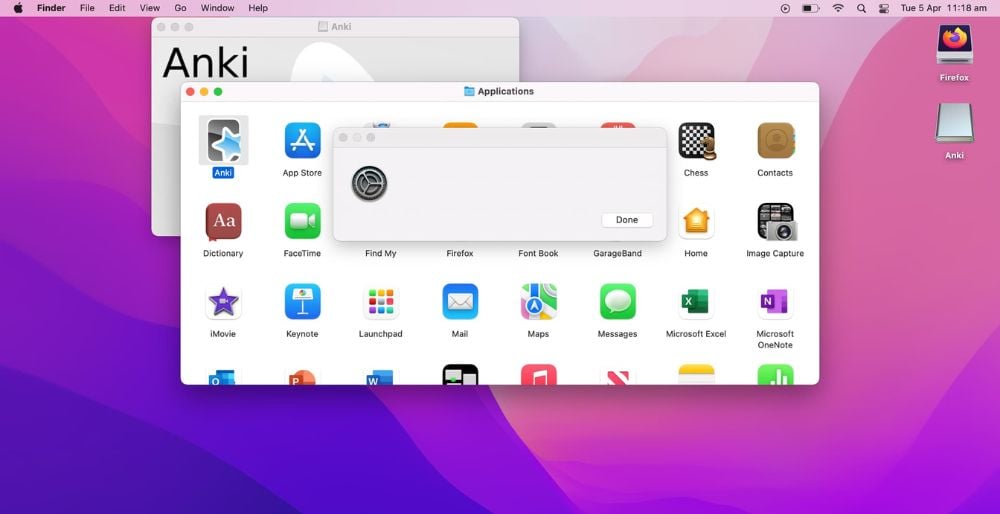The width and height of the screenshot is (1000, 514).
Task: Click the play status icon in menu bar
Action: coord(785,8)
